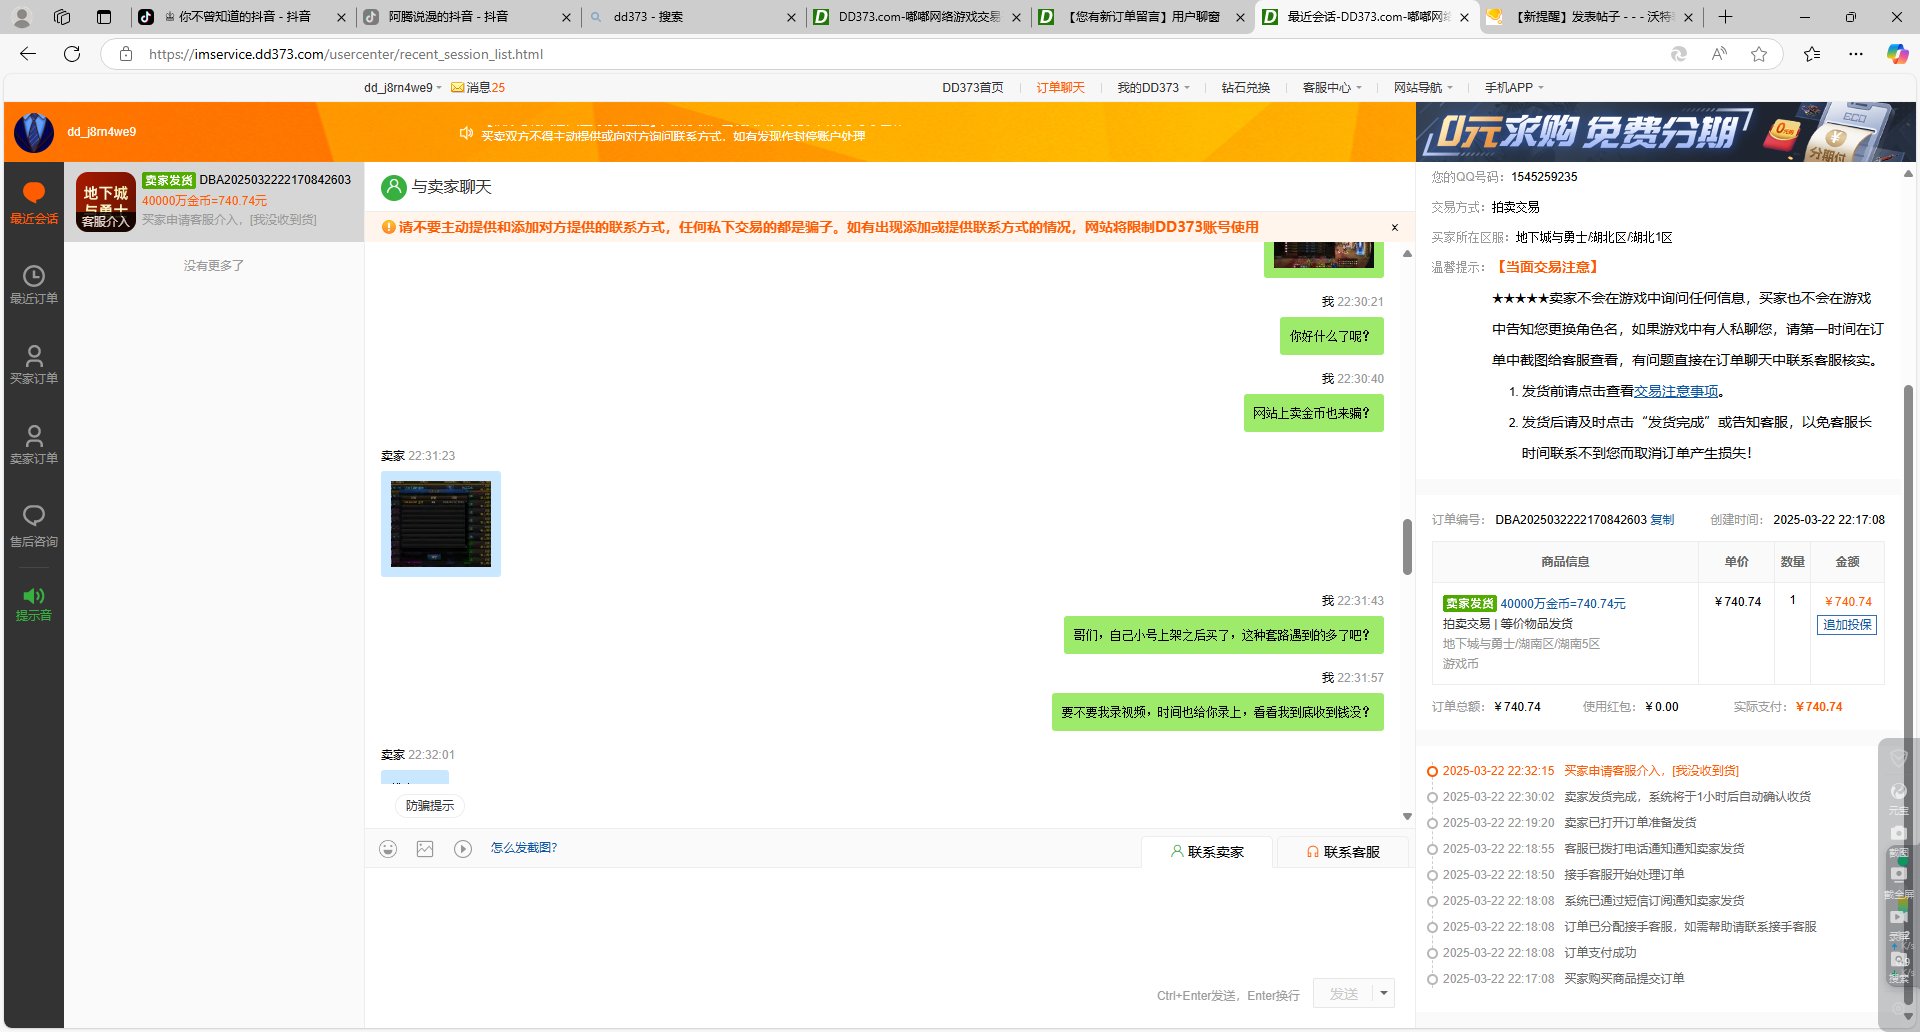Open 售后咨询 in the sidebar
Image resolution: width=1920 pixels, height=1032 pixels.
click(34, 526)
